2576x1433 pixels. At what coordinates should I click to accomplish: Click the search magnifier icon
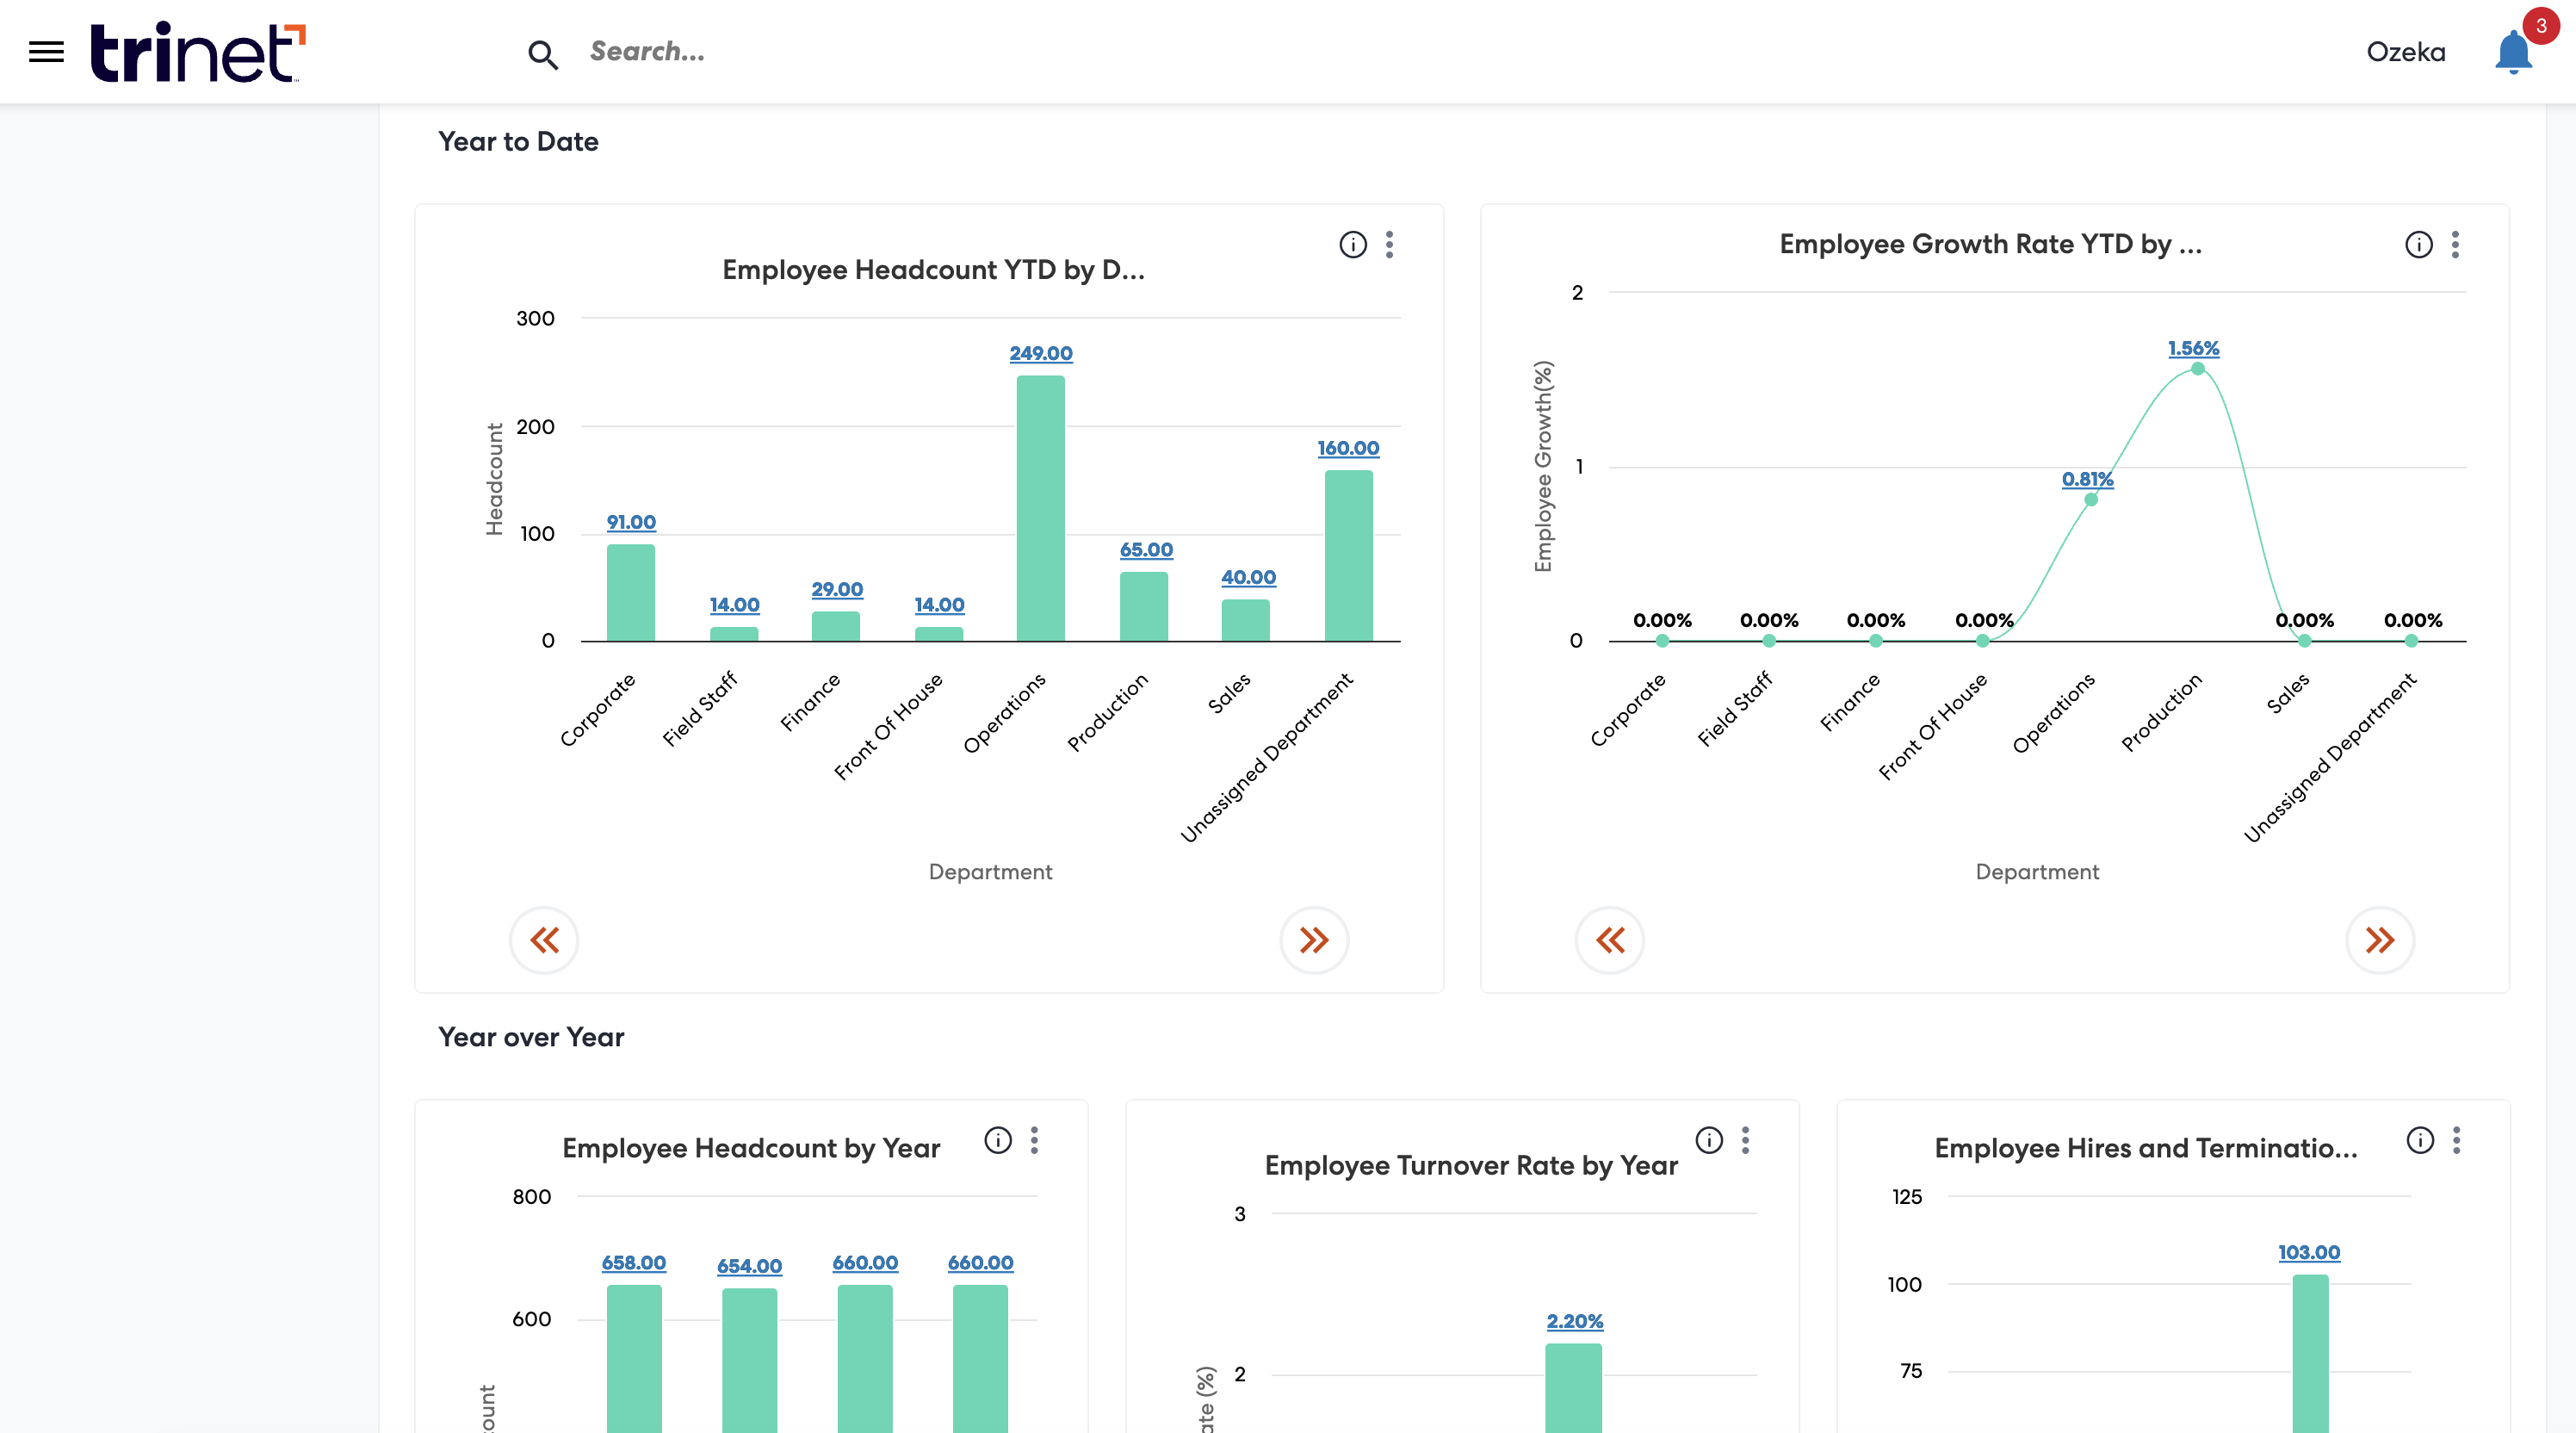coord(543,54)
